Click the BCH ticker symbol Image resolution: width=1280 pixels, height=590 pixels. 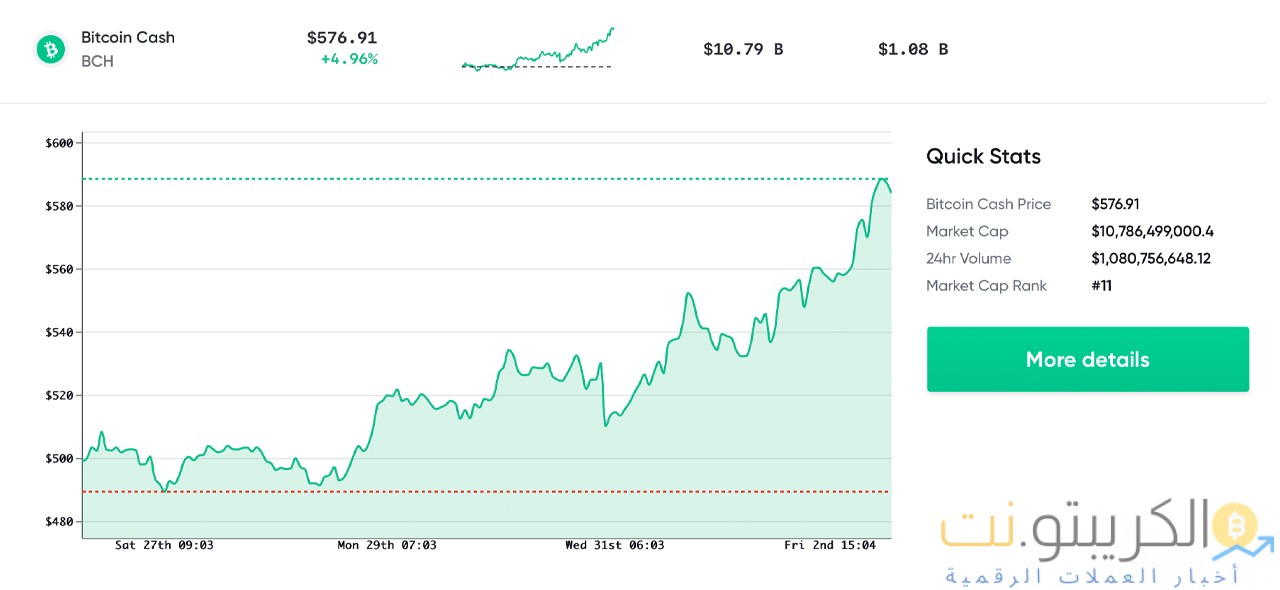coord(97,61)
